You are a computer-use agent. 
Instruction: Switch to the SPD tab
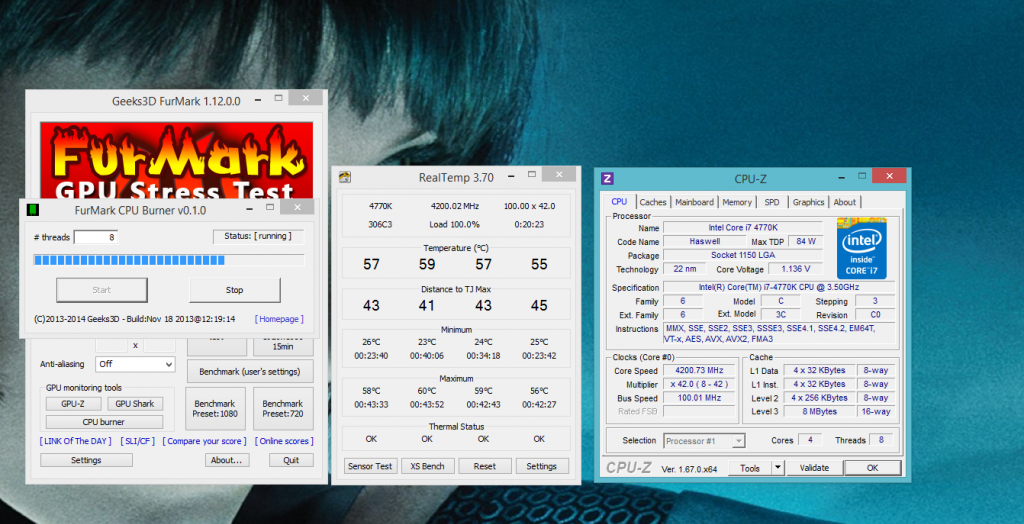coord(772,202)
